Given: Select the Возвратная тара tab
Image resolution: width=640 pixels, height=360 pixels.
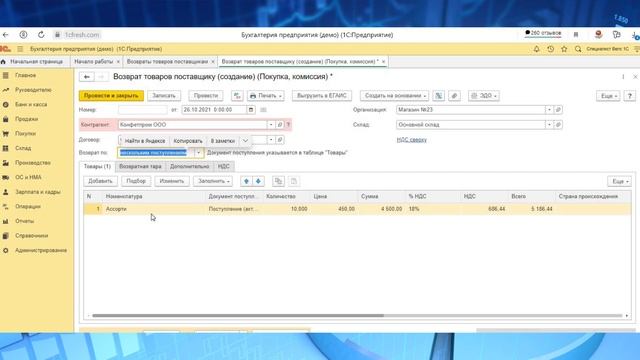Looking at the screenshot, I should (x=140, y=167).
